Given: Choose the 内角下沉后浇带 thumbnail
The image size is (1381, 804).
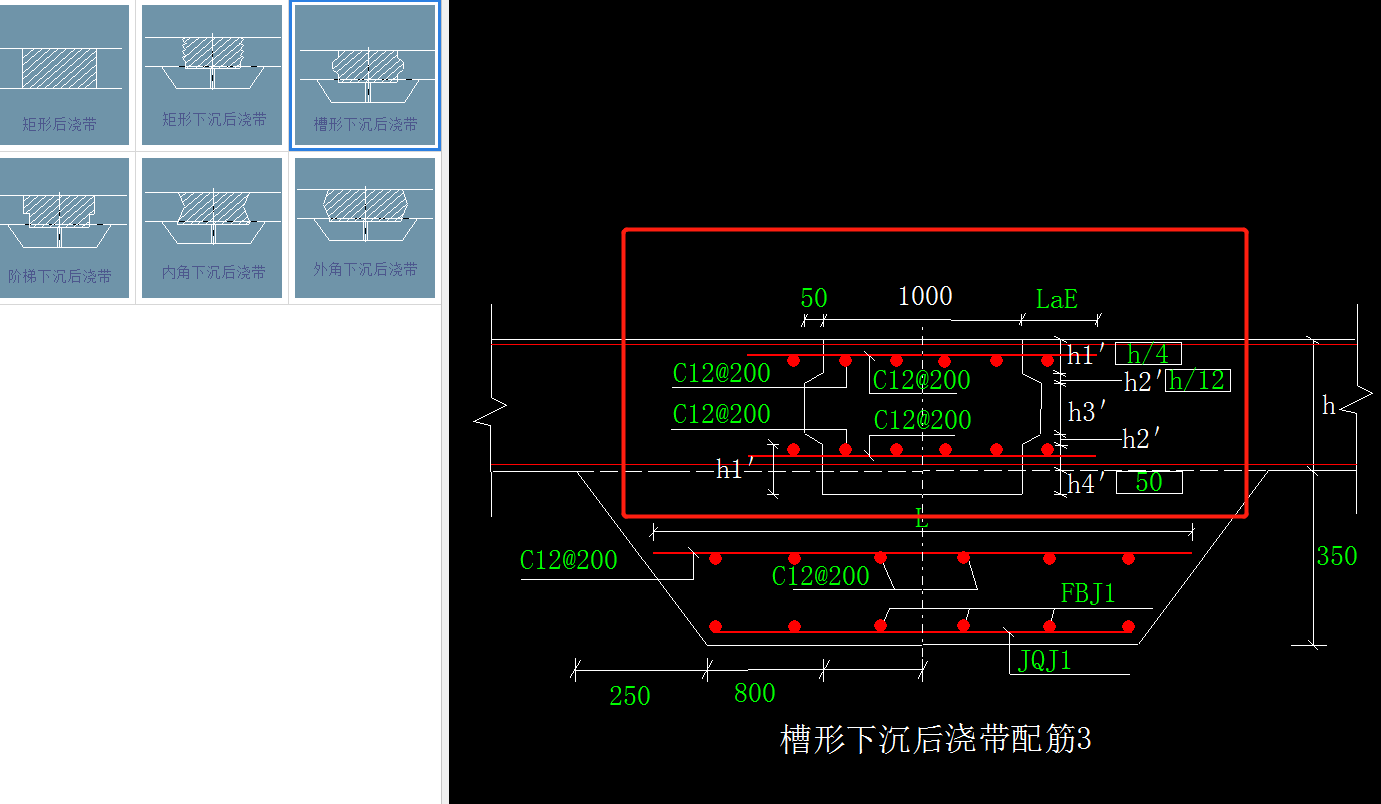Looking at the screenshot, I should click(212, 228).
